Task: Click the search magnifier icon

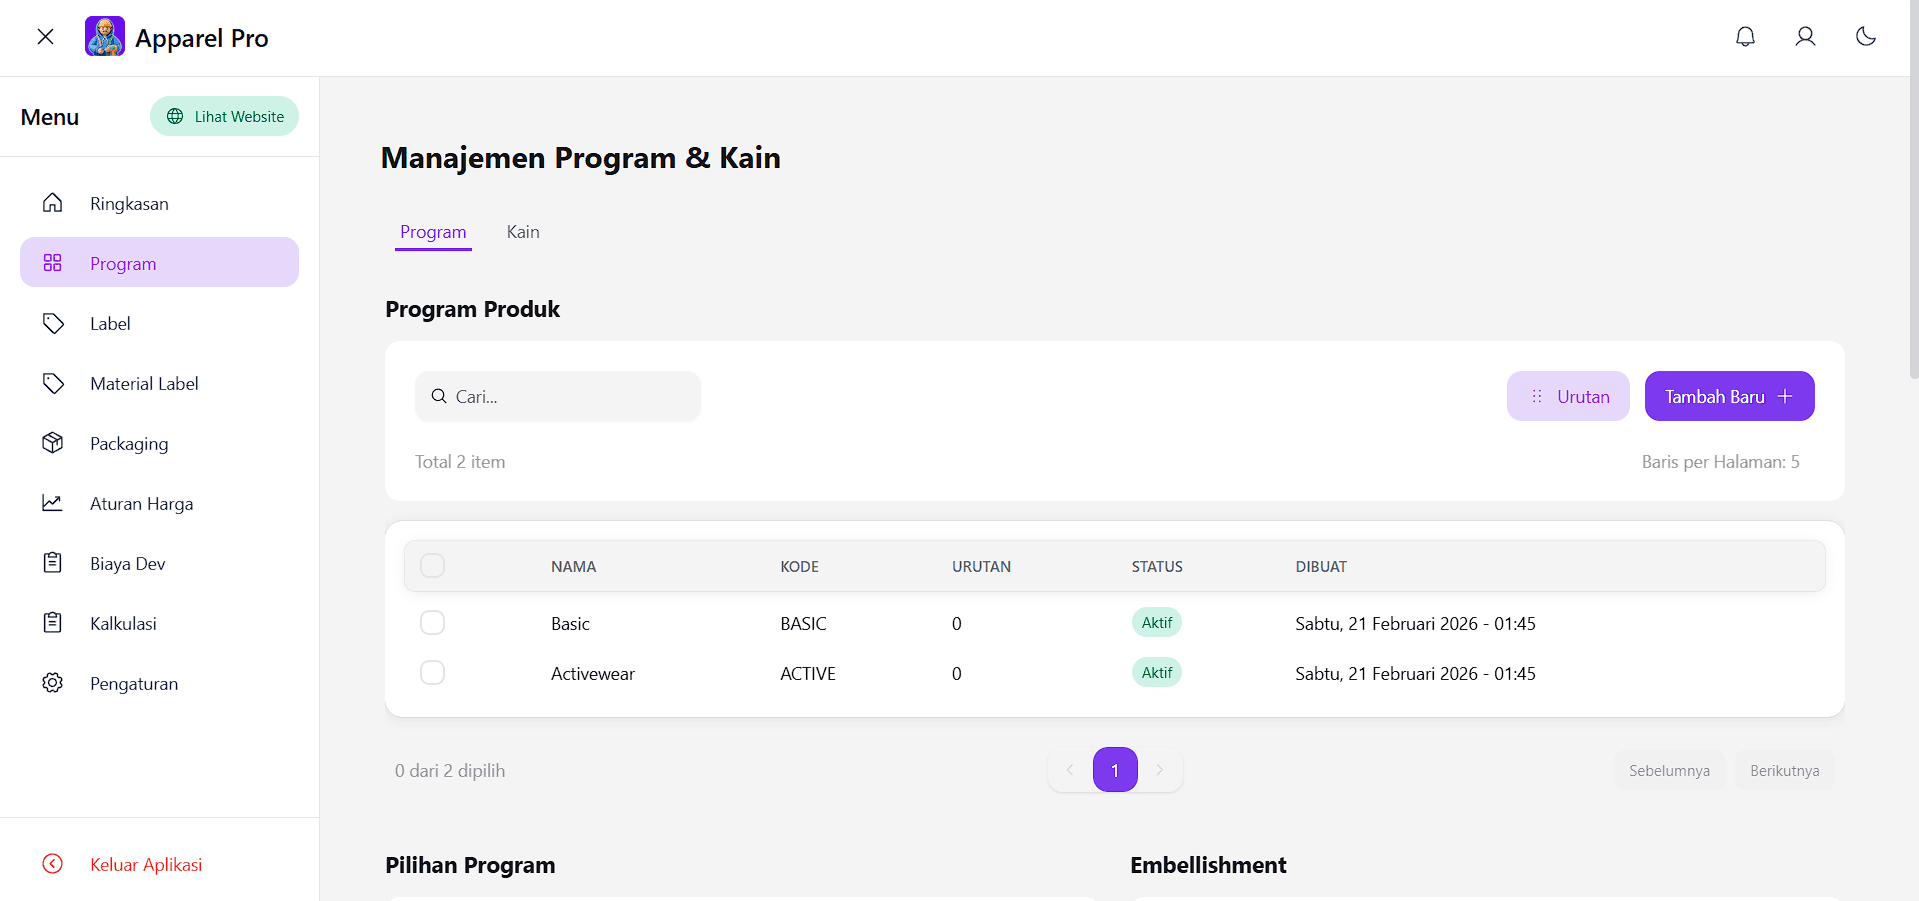Action: 439,396
